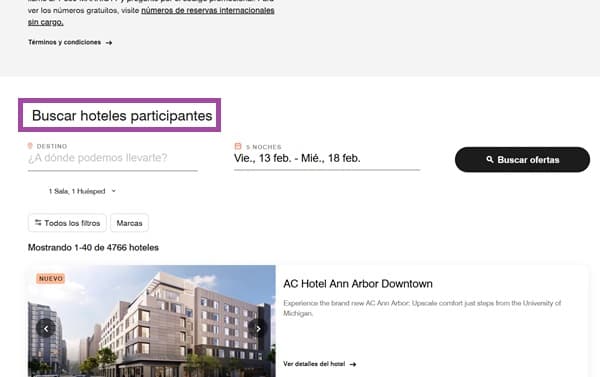The width and height of the screenshot is (600, 377).
Task: Click the AC Hotel Ann Arbor building photo
Action: point(152,322)
